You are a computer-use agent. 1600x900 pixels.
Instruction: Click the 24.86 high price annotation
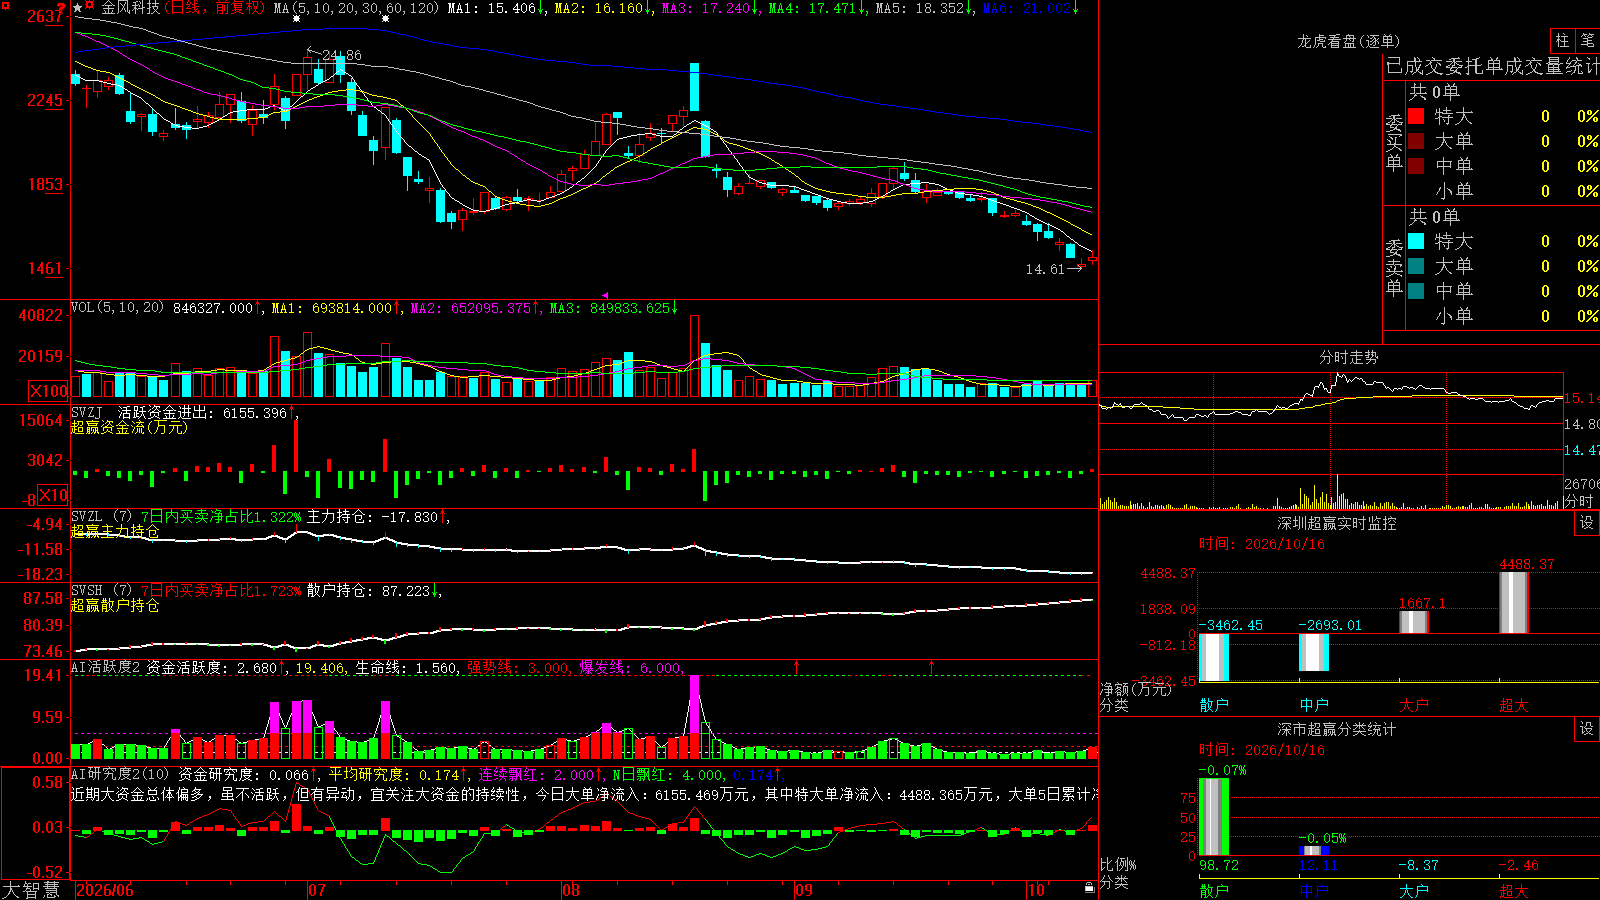tap(342, 56)
